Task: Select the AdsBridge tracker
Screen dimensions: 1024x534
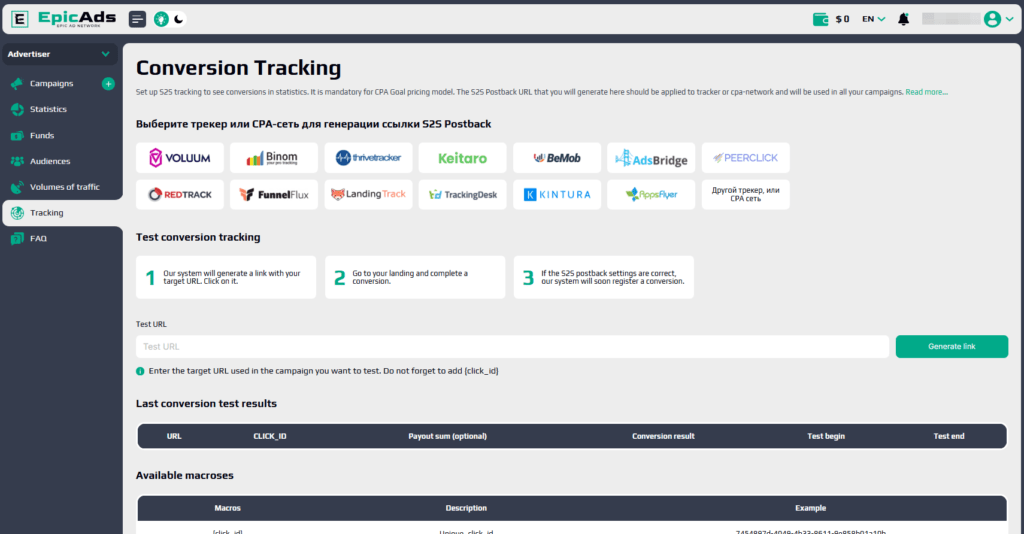Action: 651,158
